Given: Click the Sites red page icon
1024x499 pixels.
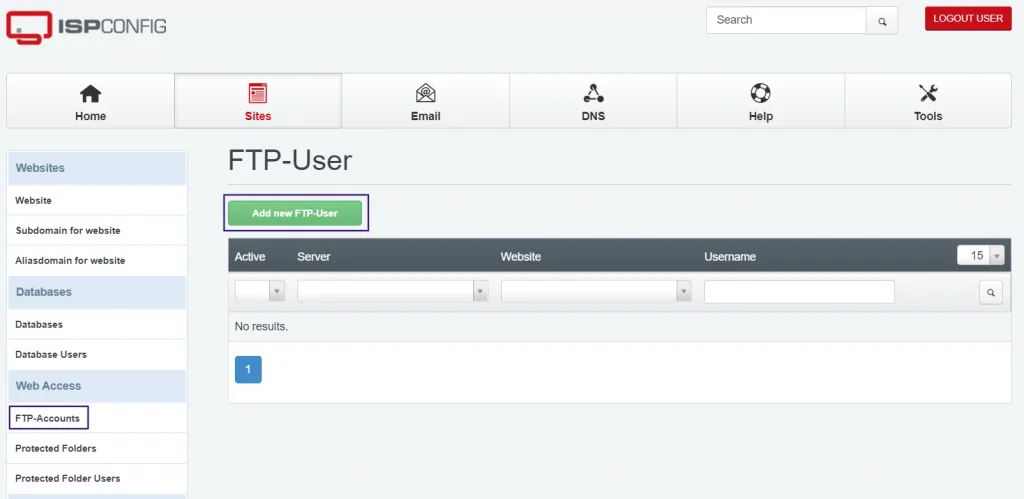Looking at the screenshot, I should pos(258,93).
